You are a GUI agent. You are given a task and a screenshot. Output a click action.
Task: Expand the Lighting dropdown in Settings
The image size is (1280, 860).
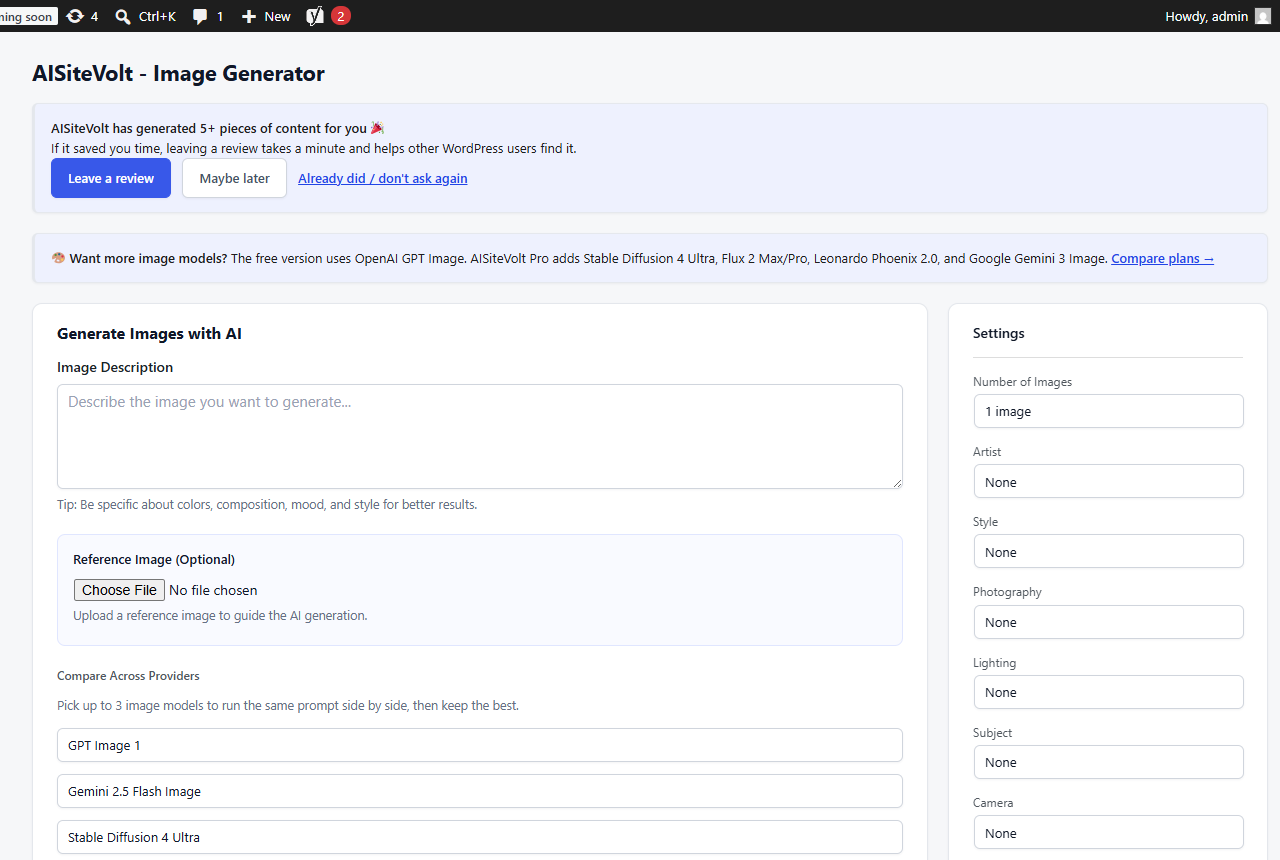[1108, 692]
